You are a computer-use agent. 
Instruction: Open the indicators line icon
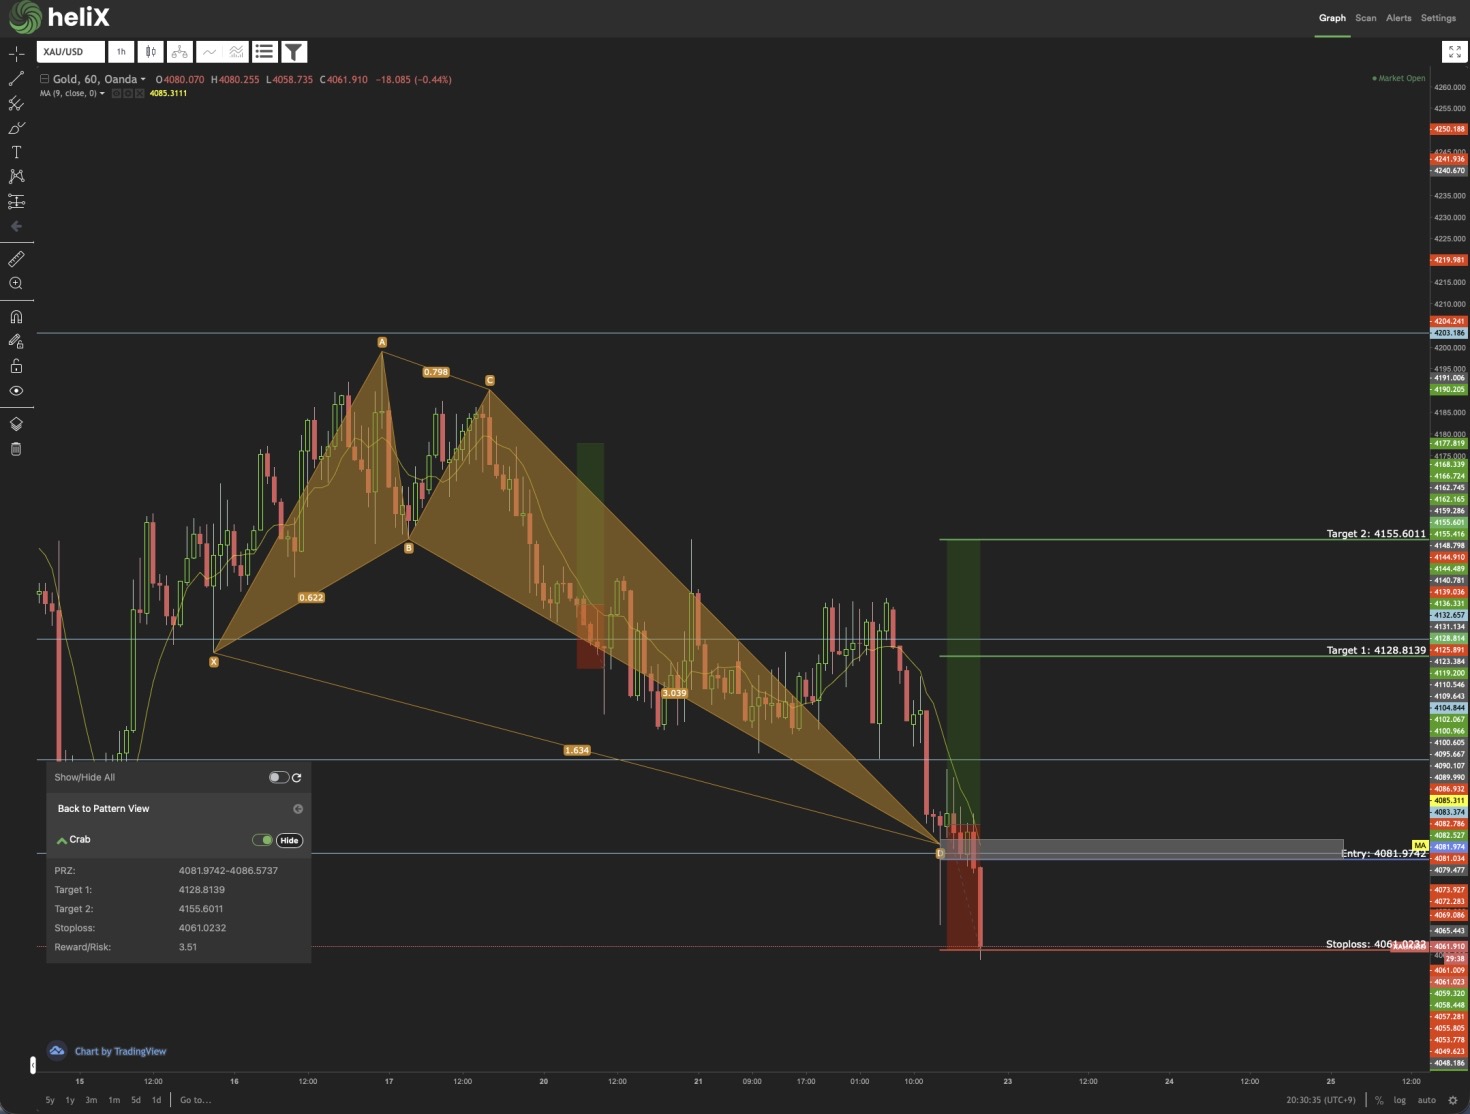[x=208, y=52]
